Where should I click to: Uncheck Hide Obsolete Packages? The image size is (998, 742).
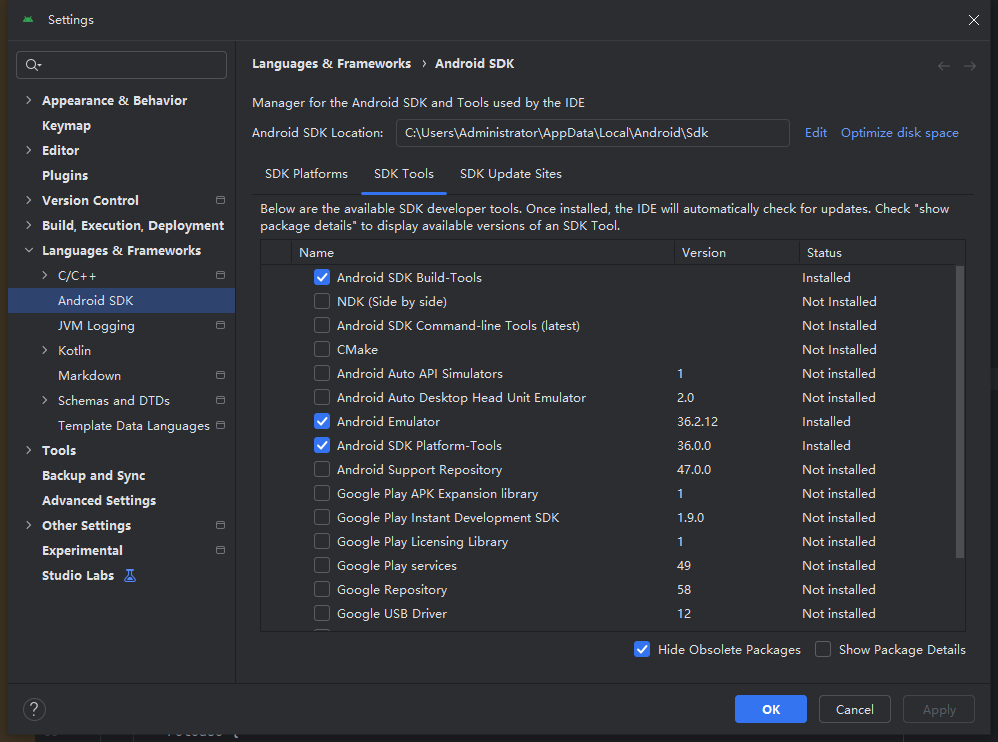[642, 649]
